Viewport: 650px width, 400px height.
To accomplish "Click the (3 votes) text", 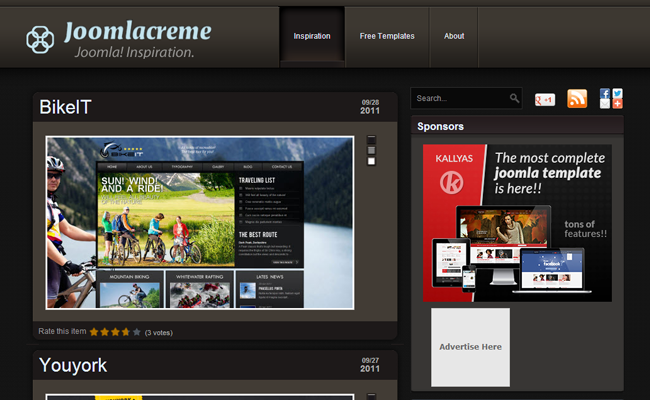I will click(x=158, y=332).
